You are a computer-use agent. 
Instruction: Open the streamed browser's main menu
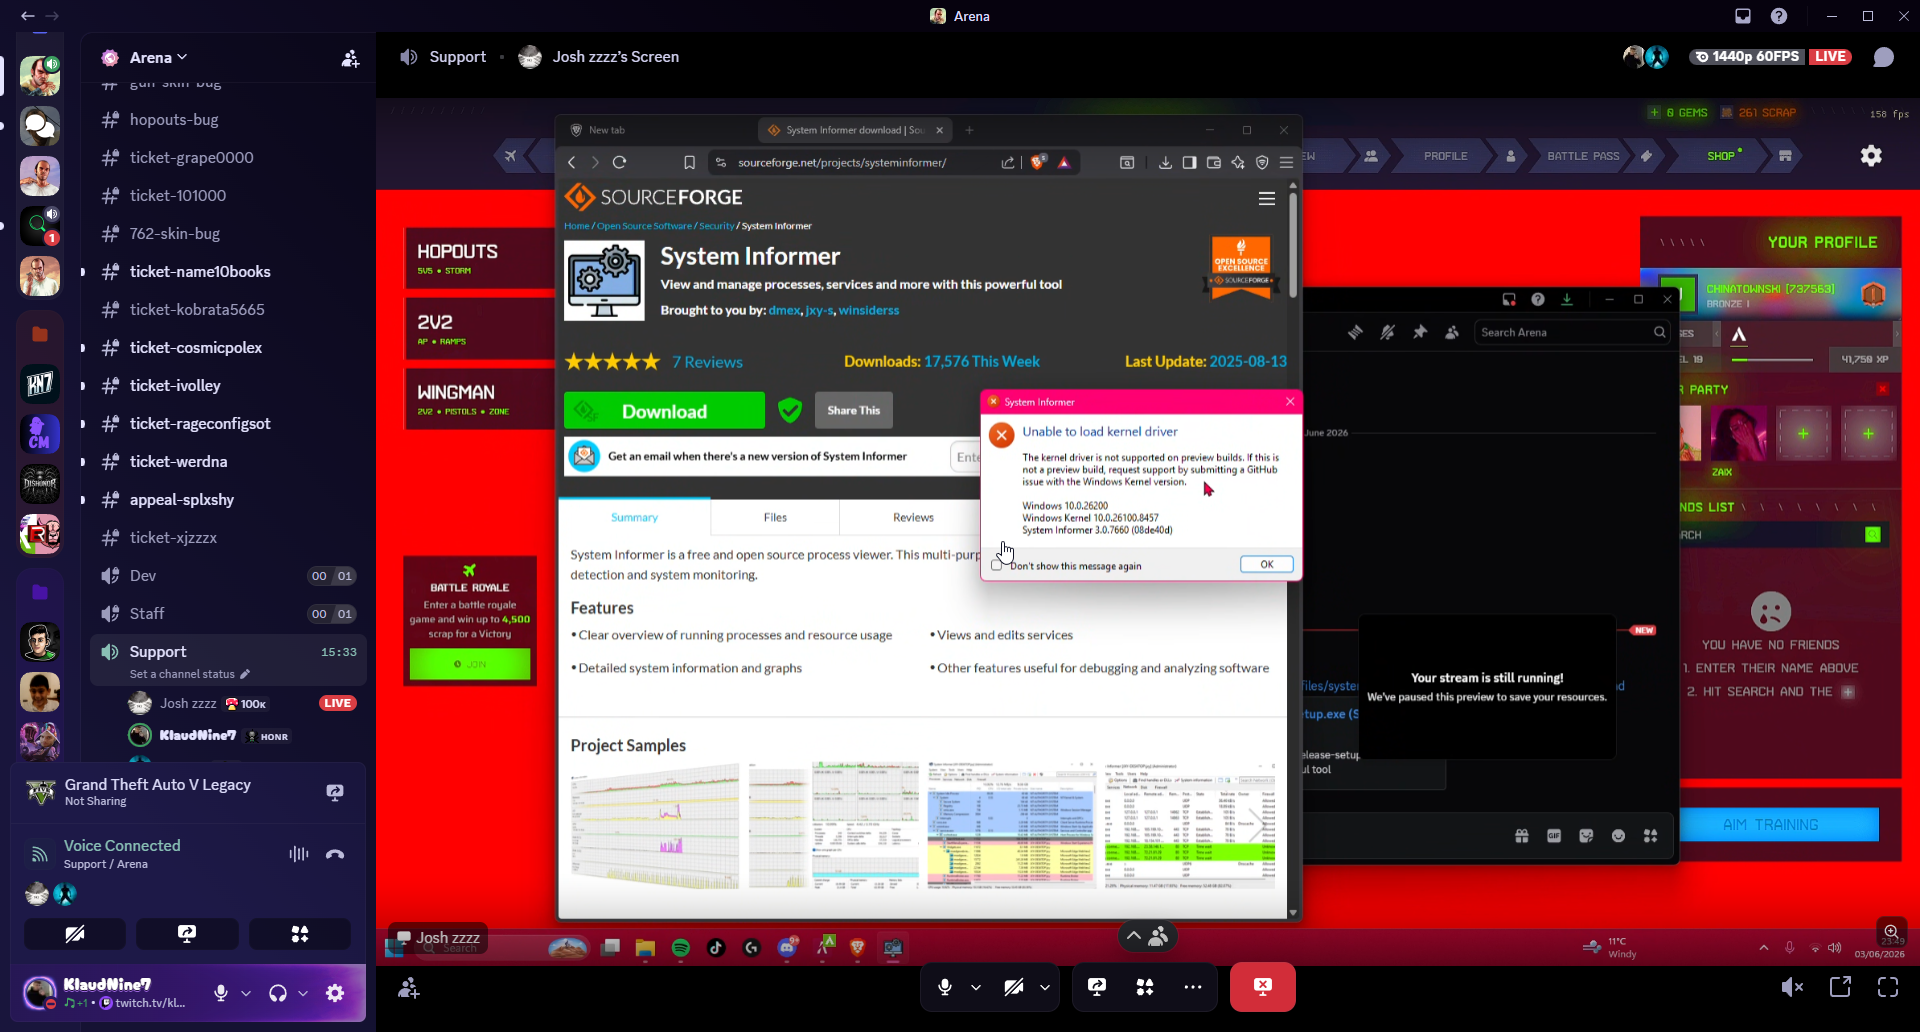pos(1287,162)
